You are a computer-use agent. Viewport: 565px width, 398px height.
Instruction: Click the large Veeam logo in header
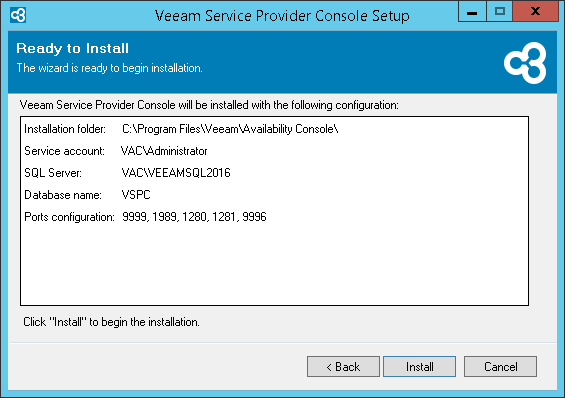[x=525, y=63]
